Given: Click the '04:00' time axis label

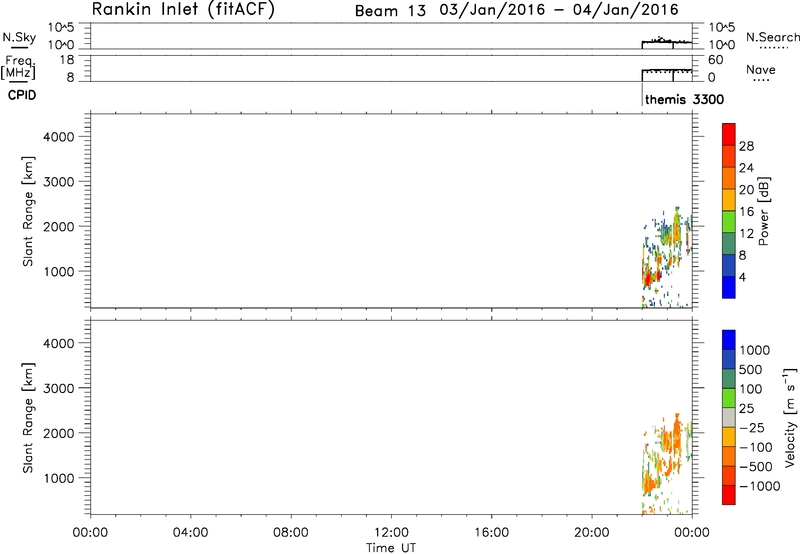Looking at the screenshot, I should pos(190,533).
